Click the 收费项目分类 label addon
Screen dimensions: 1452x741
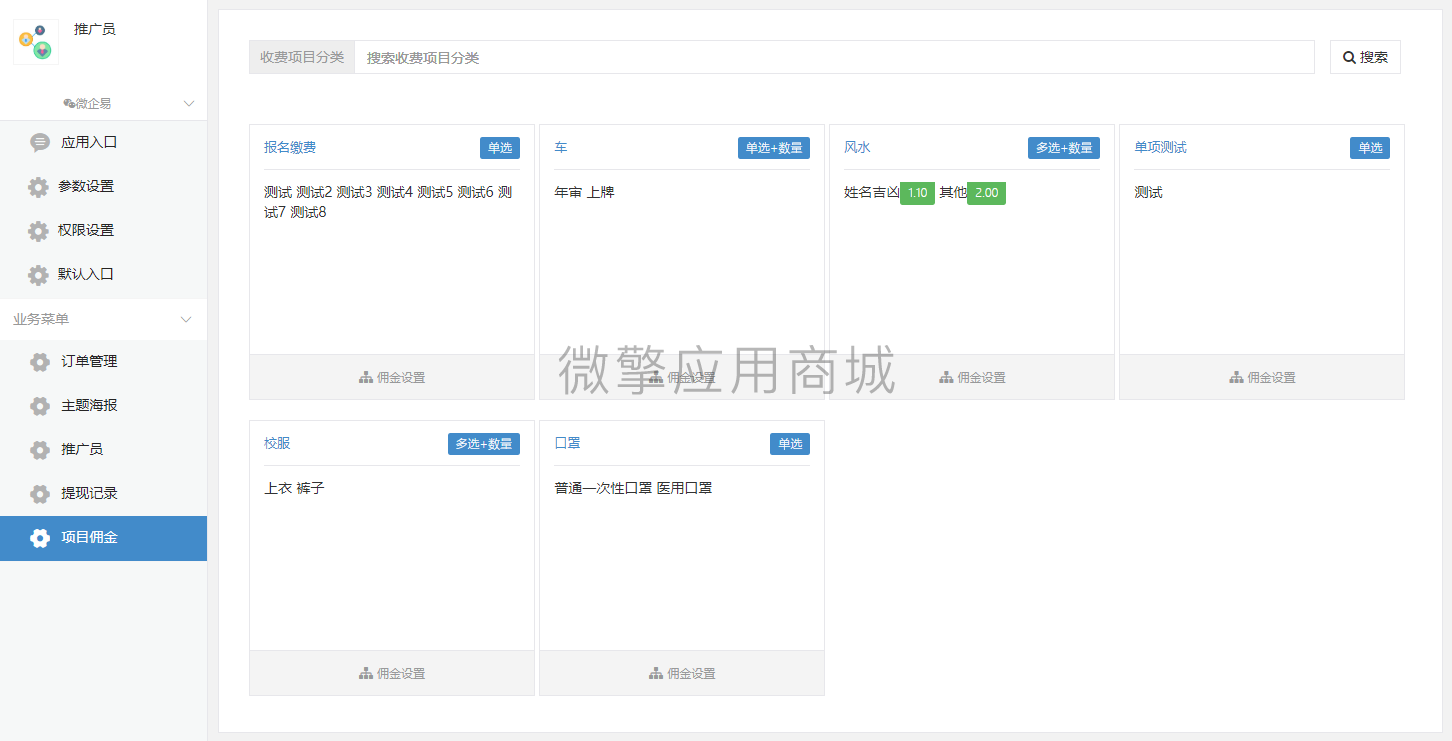tap(302, 57)
